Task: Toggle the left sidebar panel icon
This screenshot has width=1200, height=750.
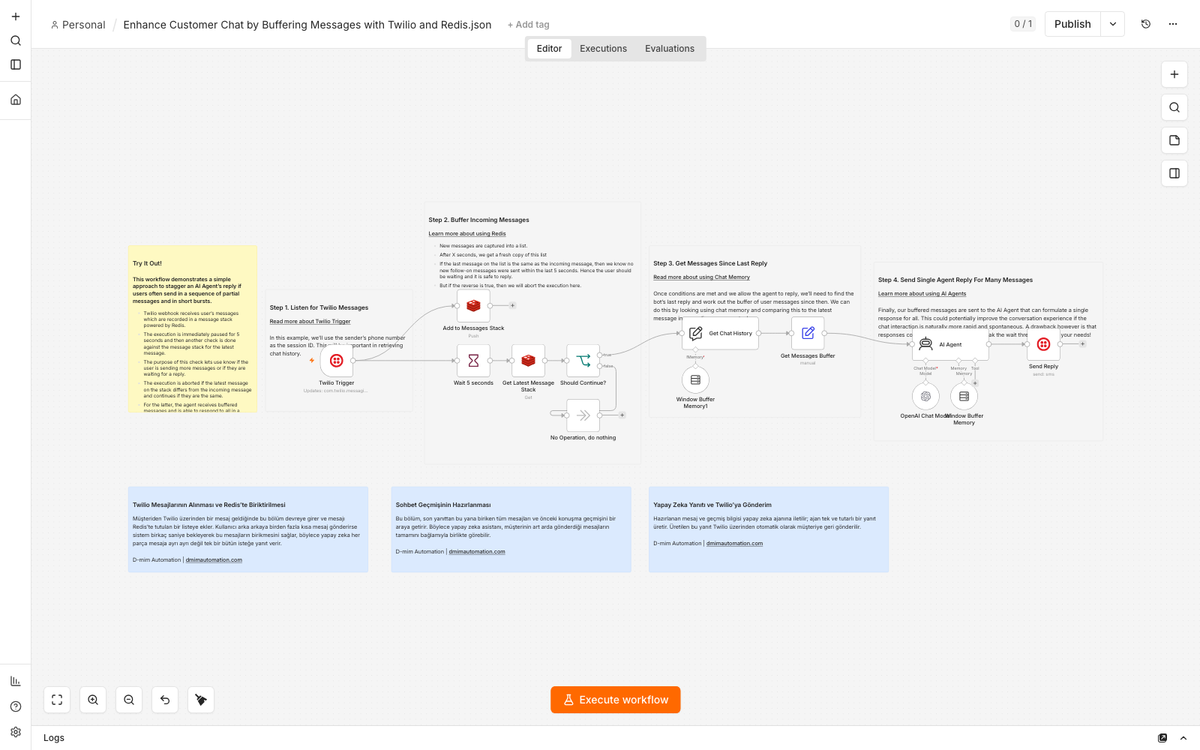Action: pos(15,65)
